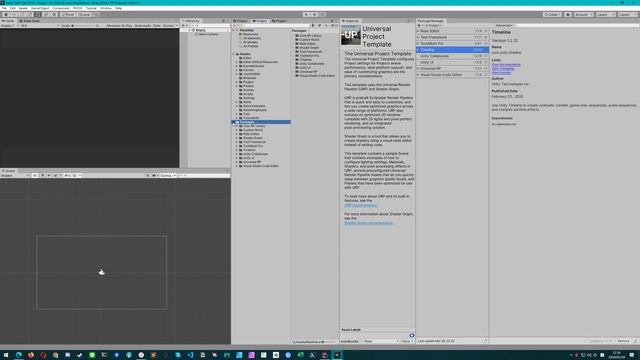The width and height of the screenshot is (640, 360).
Task: Open the Window menu
Action: [x=106, y=8]
